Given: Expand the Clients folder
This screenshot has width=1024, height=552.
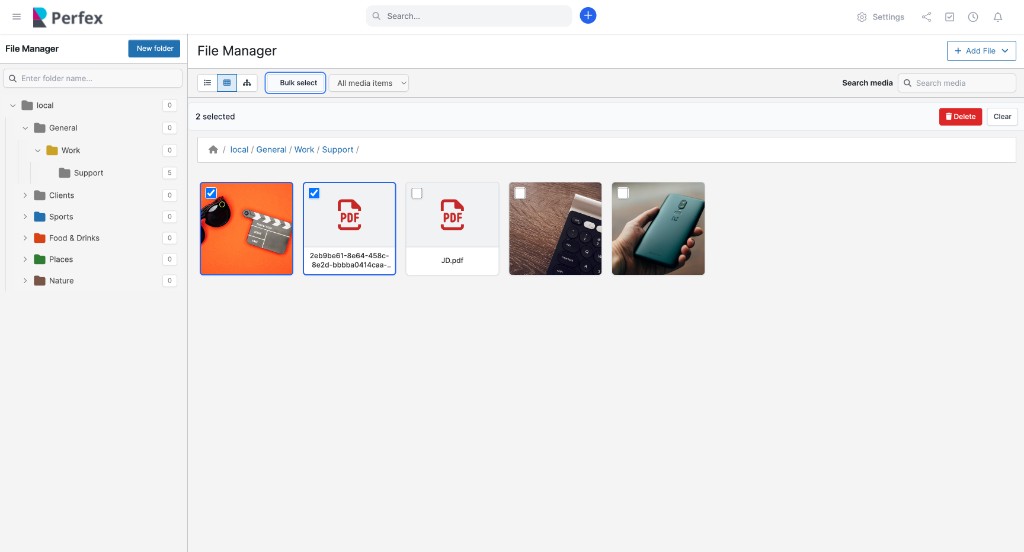Looking at the screenshot, I should 25,195.
